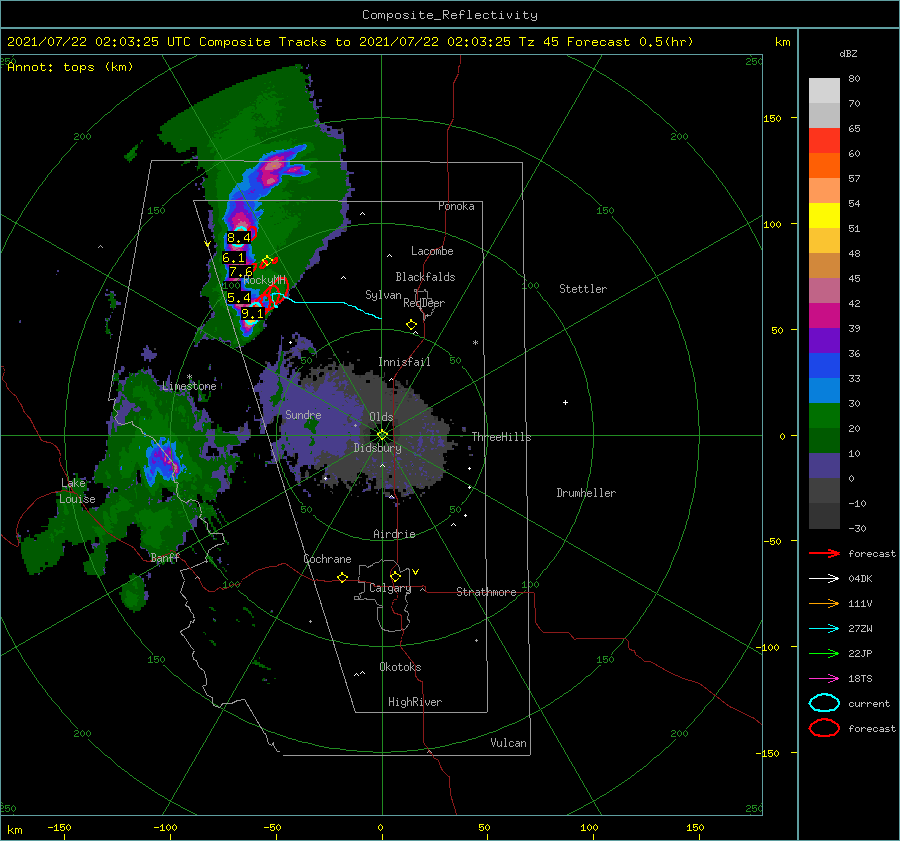Click the HighRiver city label
This screenshot has height=841, width=900.
415,702
